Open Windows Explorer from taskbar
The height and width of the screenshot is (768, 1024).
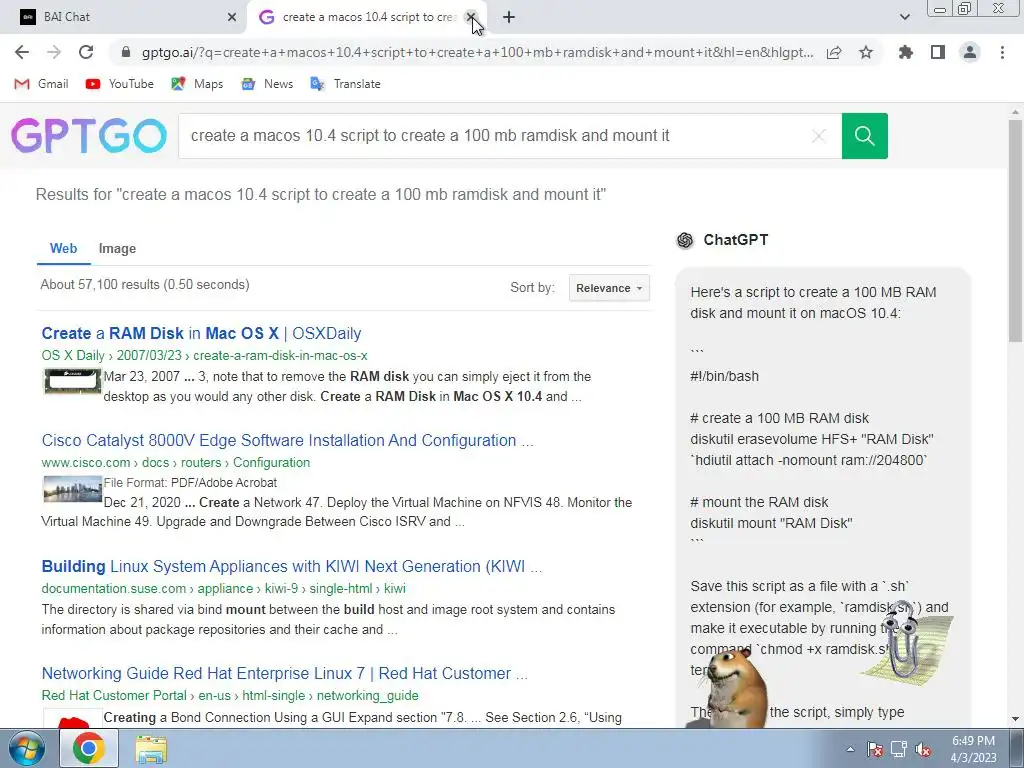click(151, 748)
